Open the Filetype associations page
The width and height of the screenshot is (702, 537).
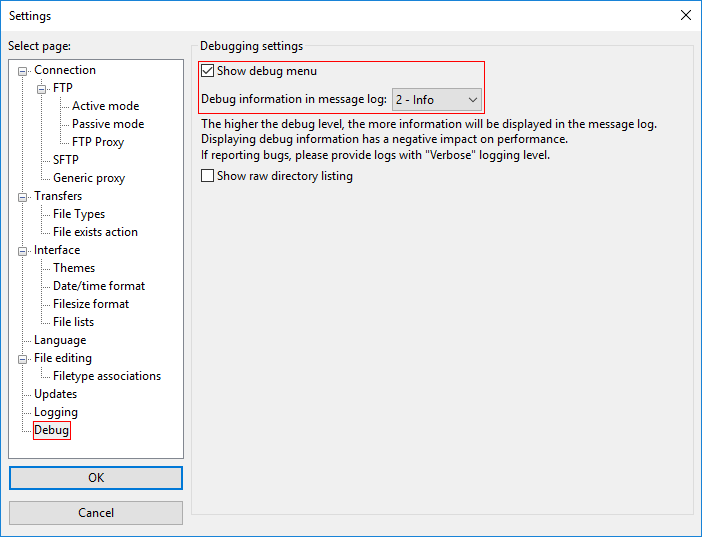point(107,376)
